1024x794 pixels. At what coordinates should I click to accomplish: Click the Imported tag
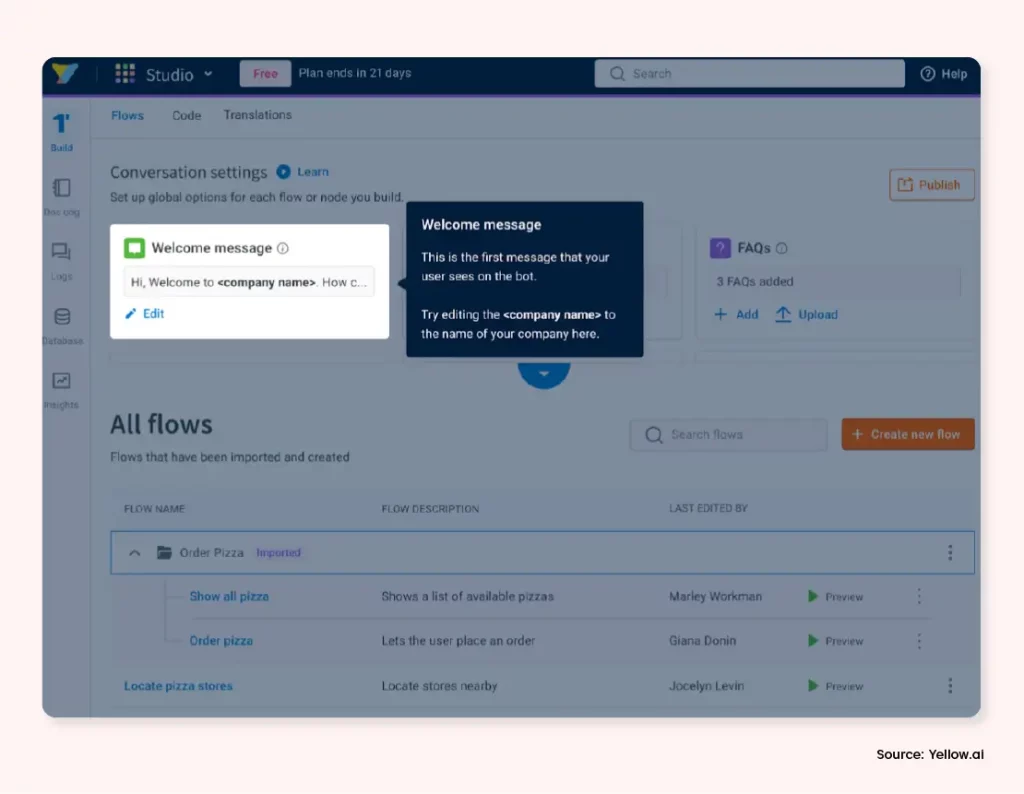(x=278, y=552)
